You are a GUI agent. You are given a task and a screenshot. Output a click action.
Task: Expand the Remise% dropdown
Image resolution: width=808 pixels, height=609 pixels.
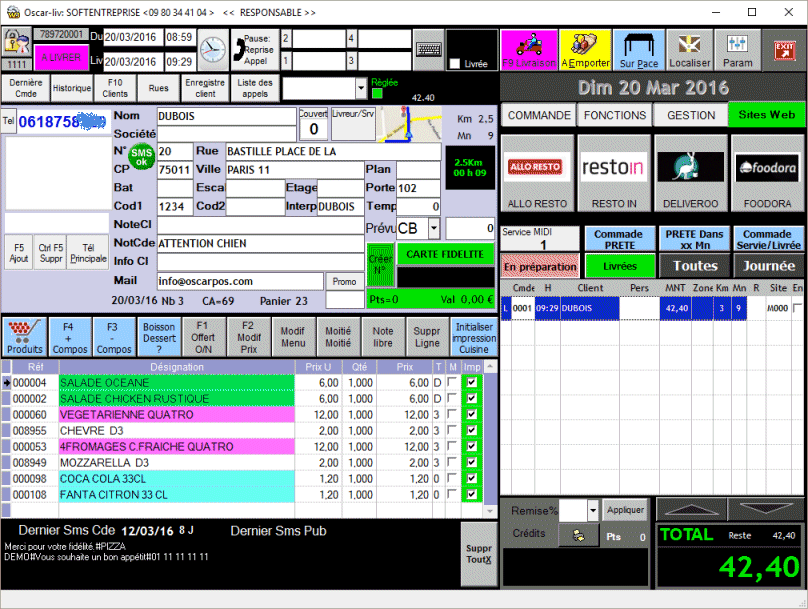pos(593,510)
